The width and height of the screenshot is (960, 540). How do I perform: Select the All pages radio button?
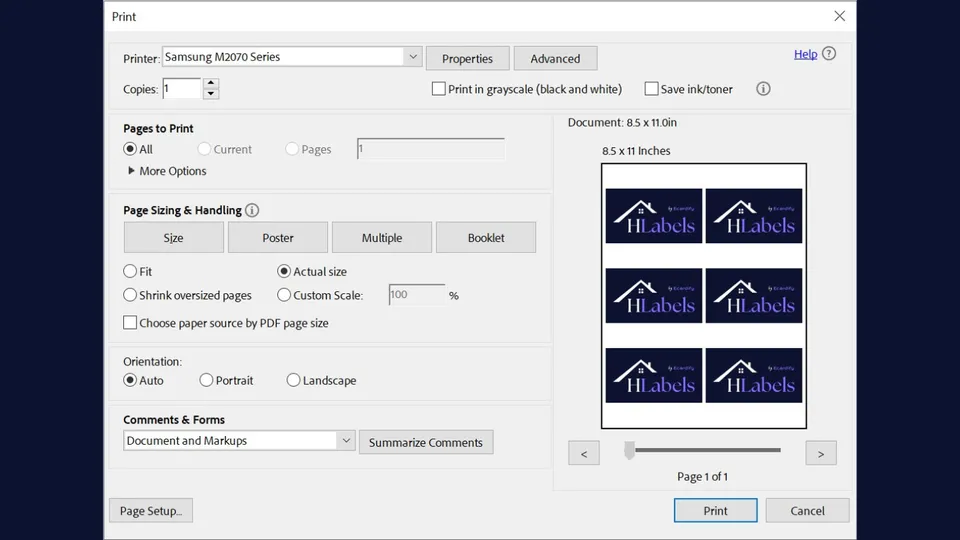coord(130,149)
